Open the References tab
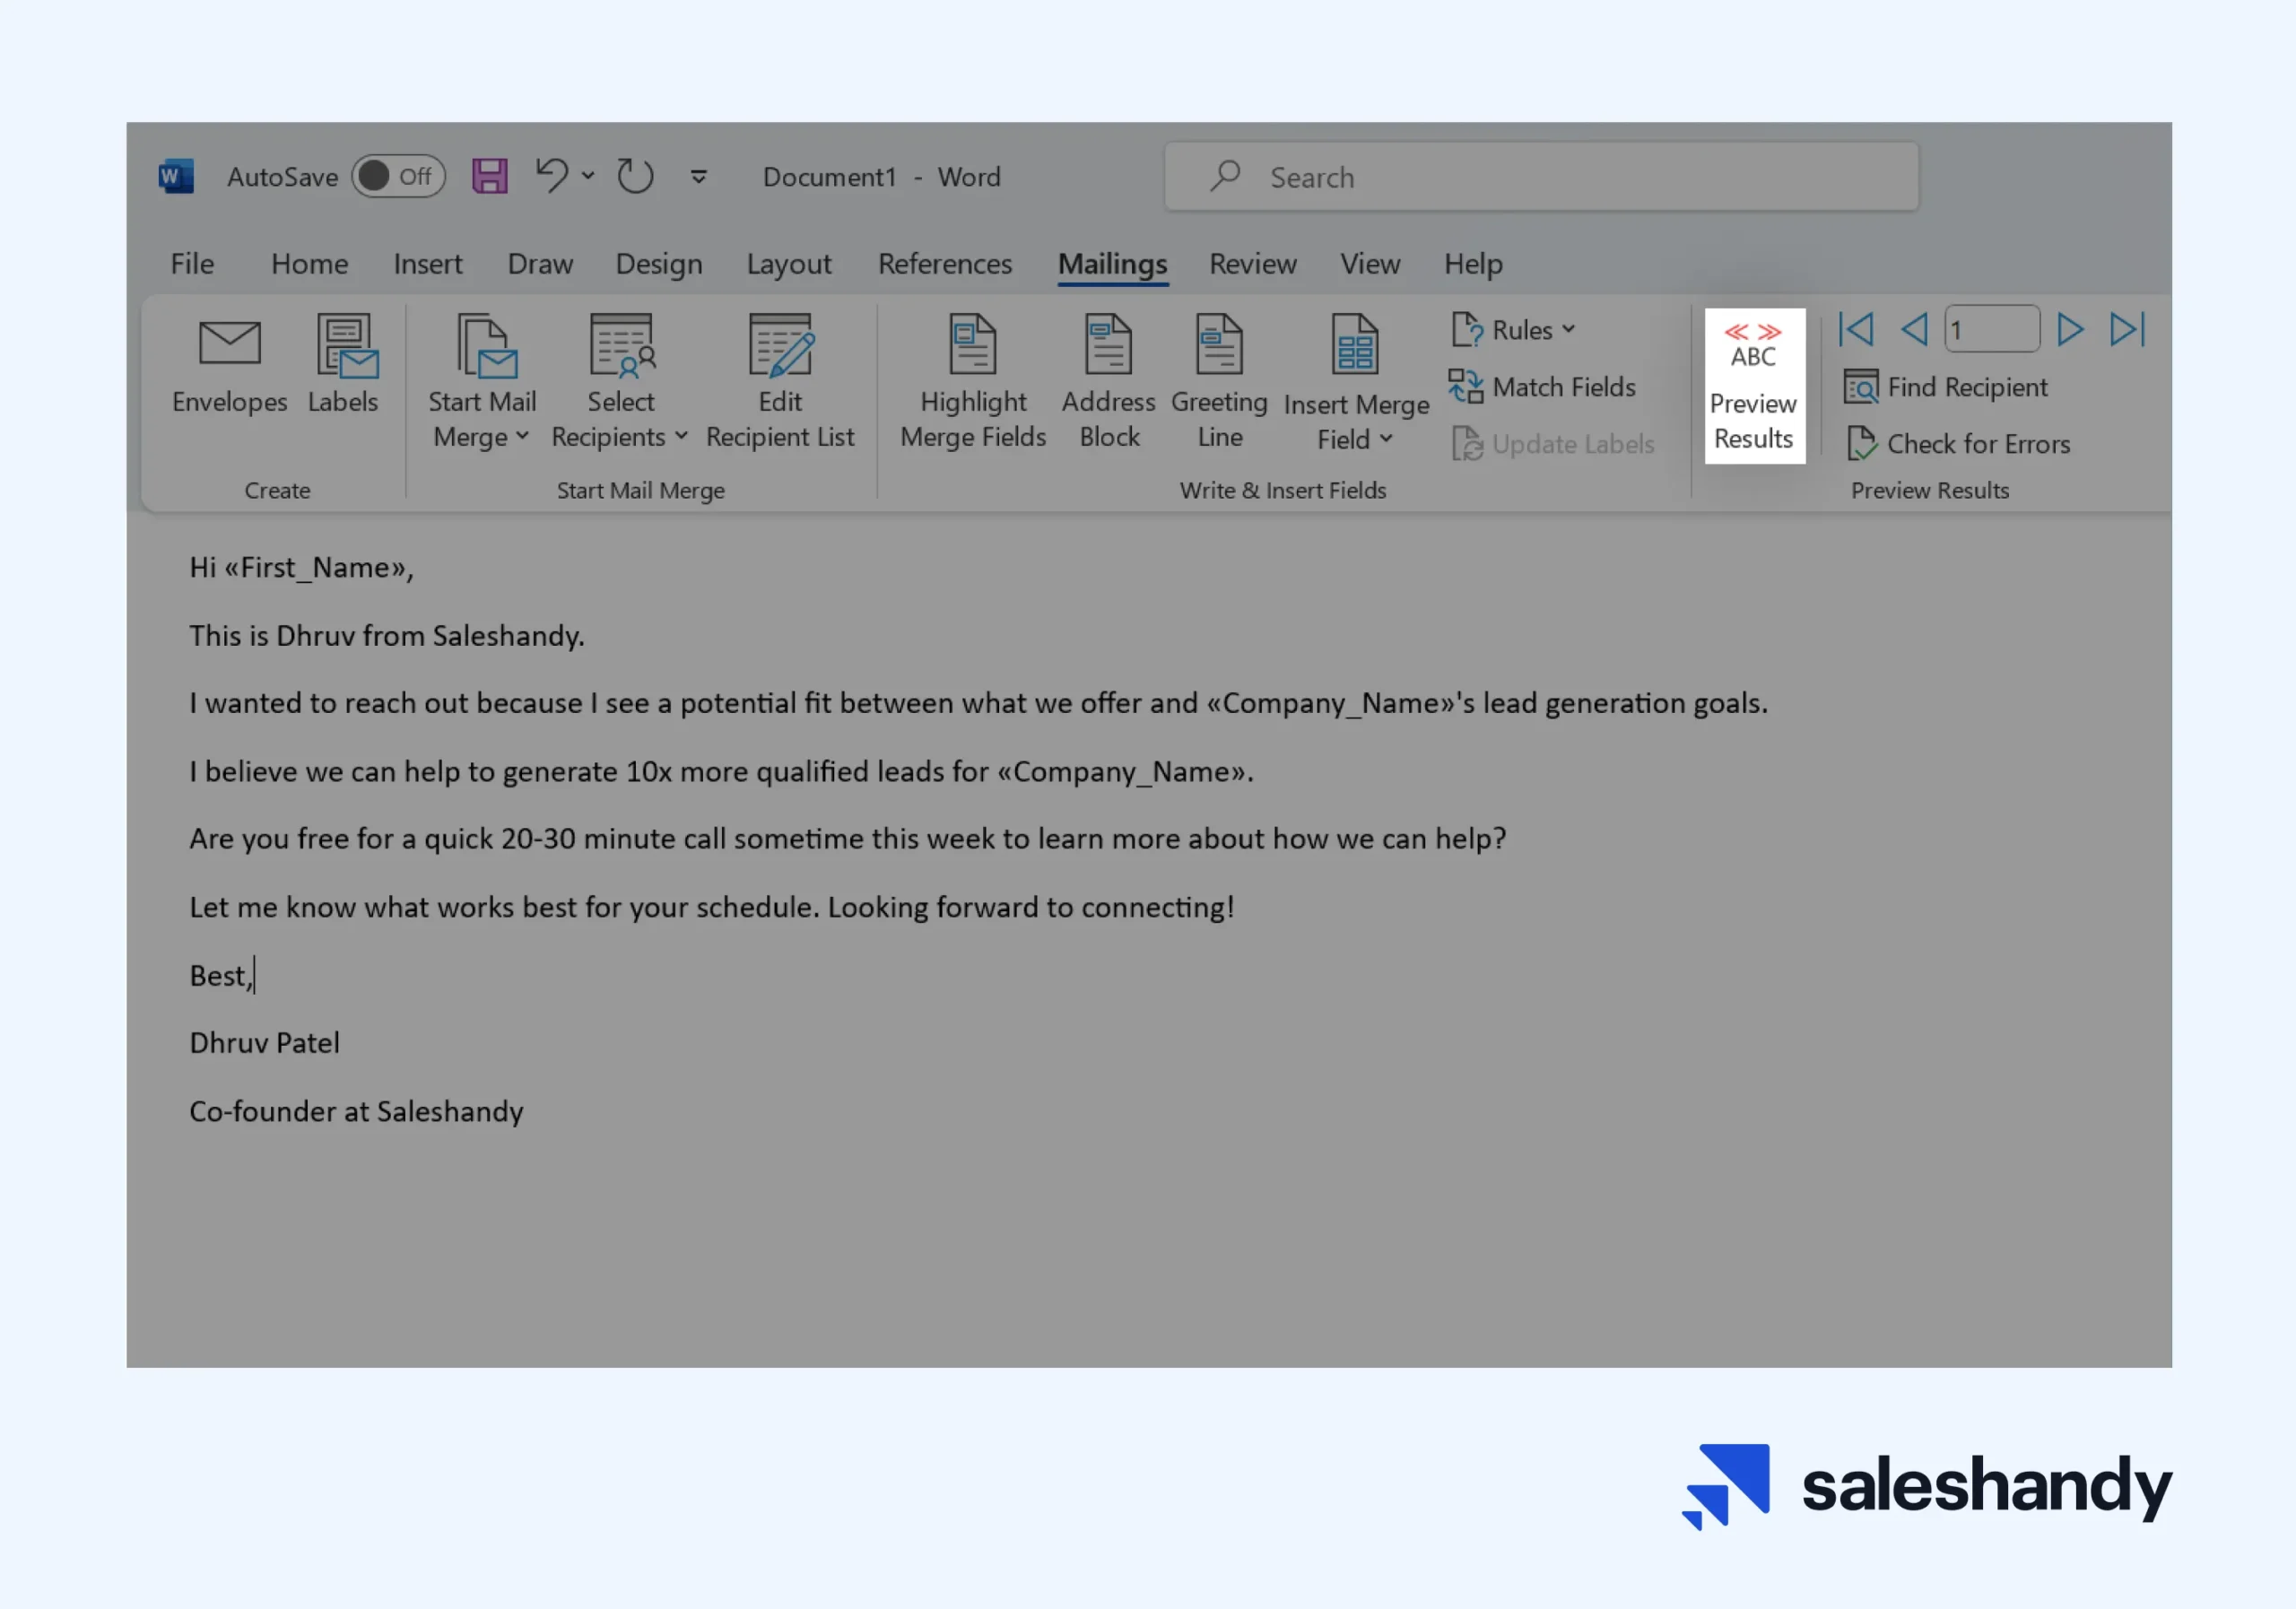The image size is (2296, 1609). pyautogui.click(x=945, y=263)
